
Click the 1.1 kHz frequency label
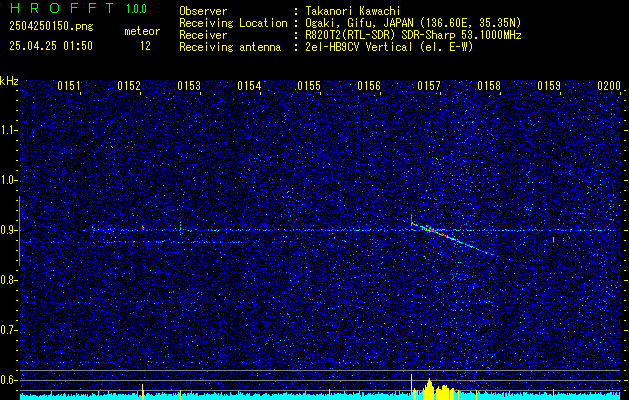click(x=9, y=130)
